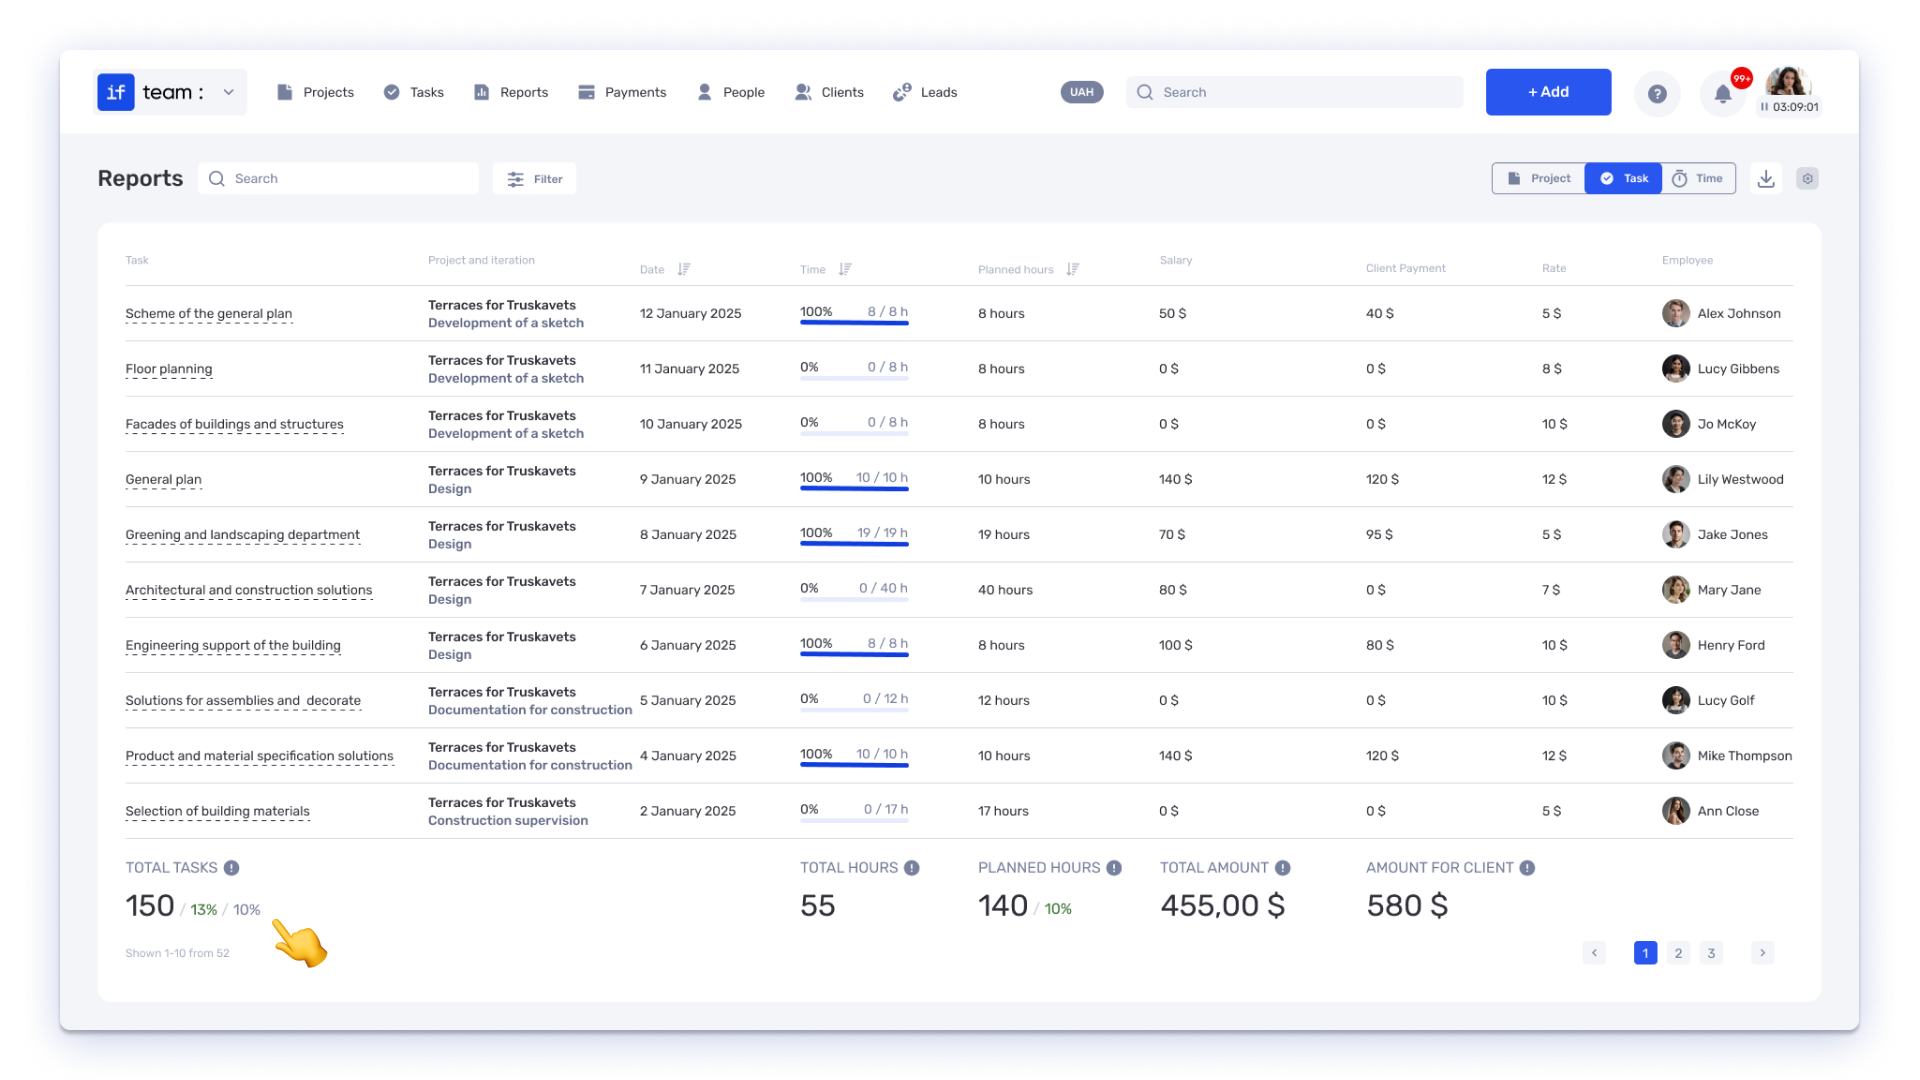Click the Total Tasks info icon
This screenshot has width=1920, height=1080.
[231, 868]
